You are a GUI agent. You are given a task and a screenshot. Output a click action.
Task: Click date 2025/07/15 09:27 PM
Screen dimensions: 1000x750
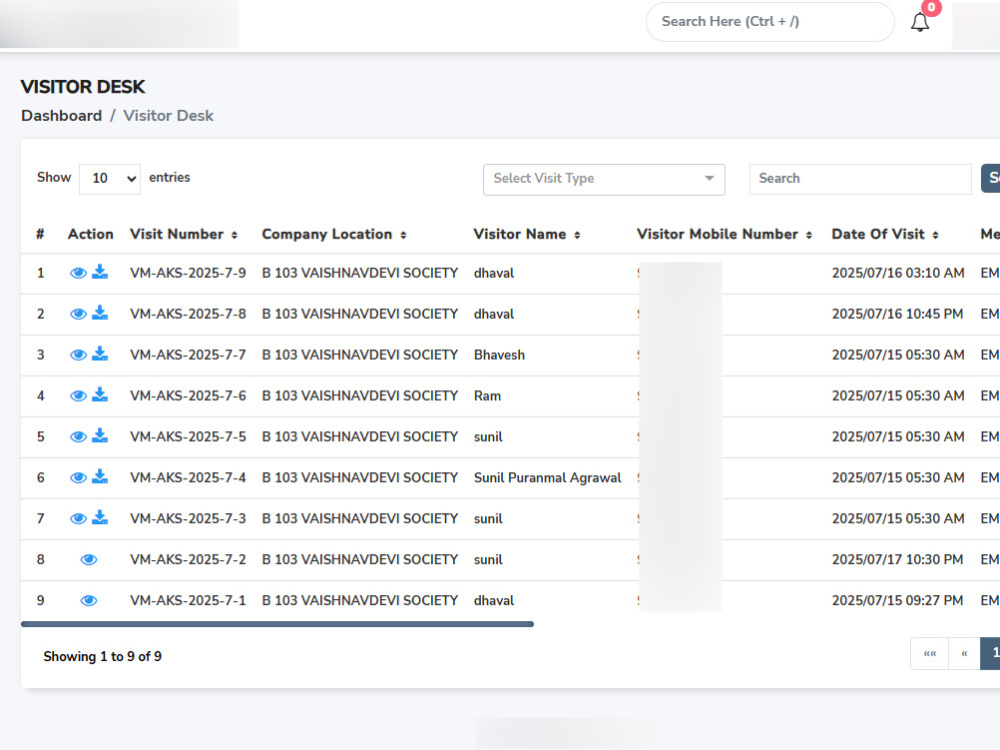click(x=897, y=600)
